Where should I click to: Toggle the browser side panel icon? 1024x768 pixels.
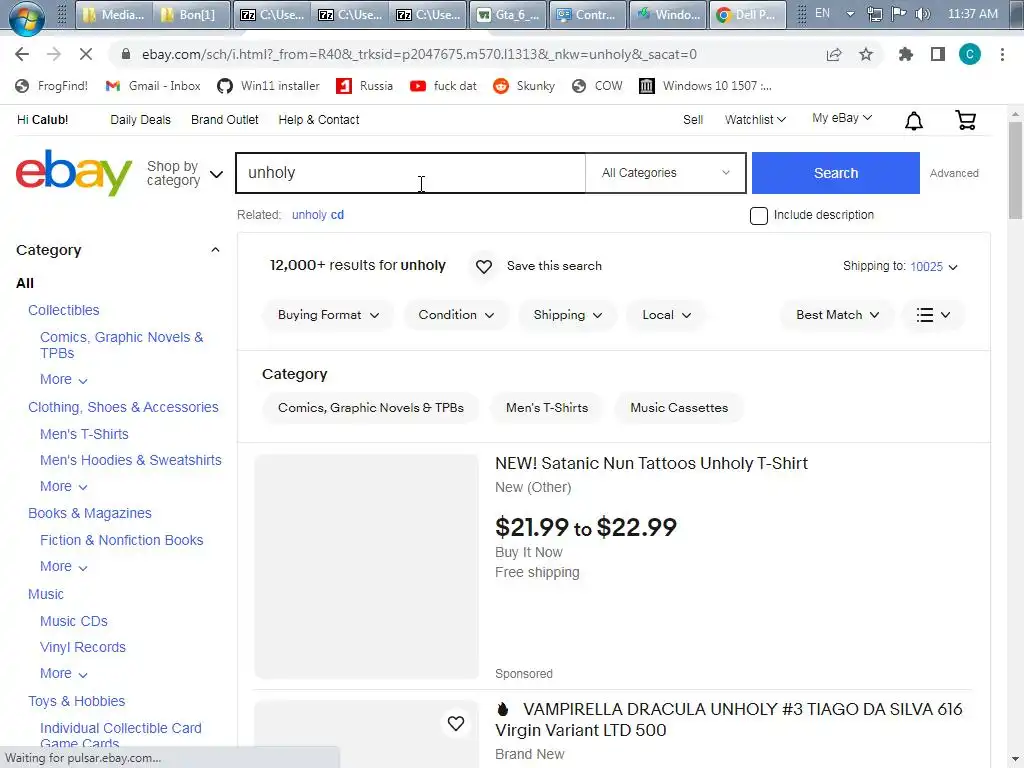(x=938, y=54)
